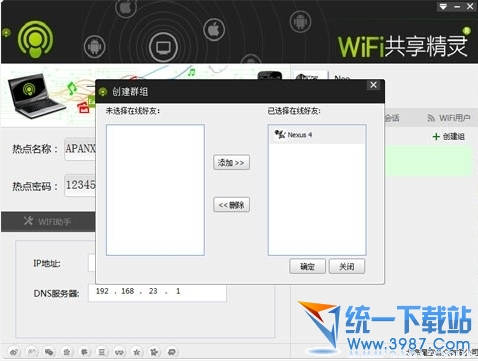478x361 pixels.
Task: Confirm the group with 确定 button
Action: pyautogui.click(x=307, y=266)
